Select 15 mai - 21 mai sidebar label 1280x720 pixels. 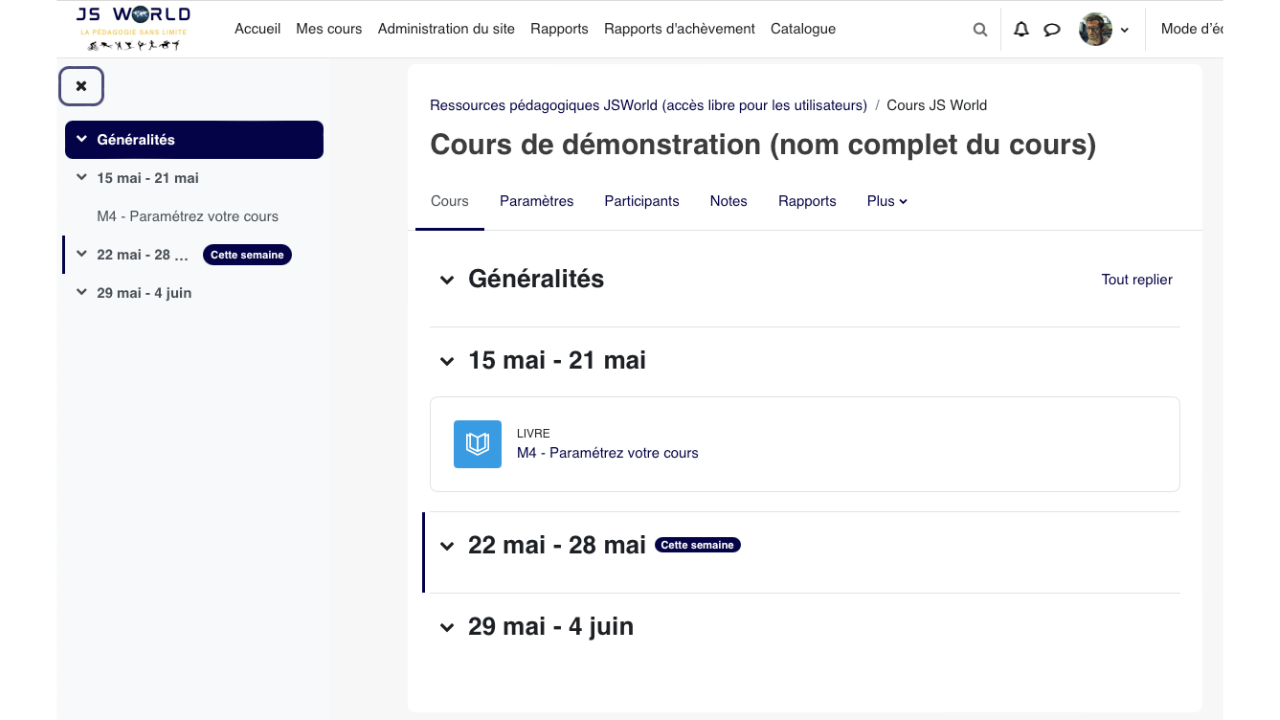point(148,178)
